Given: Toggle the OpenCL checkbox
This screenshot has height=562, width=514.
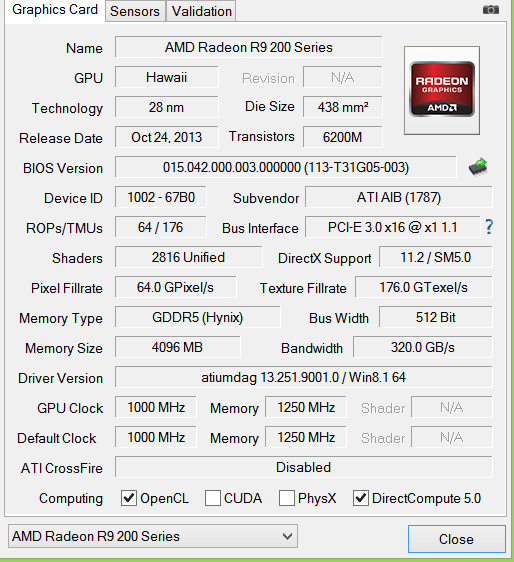Looking at the screenshot, I should point(128,498).
